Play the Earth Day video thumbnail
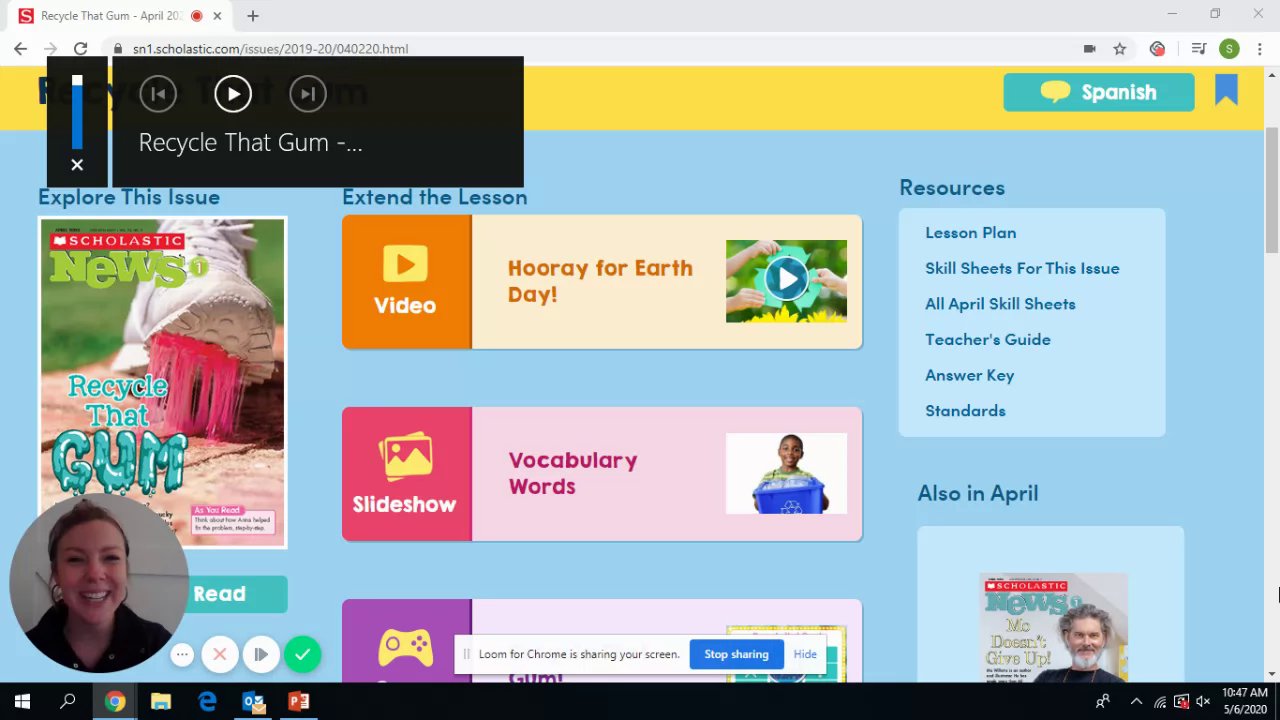 click(786, 280)
